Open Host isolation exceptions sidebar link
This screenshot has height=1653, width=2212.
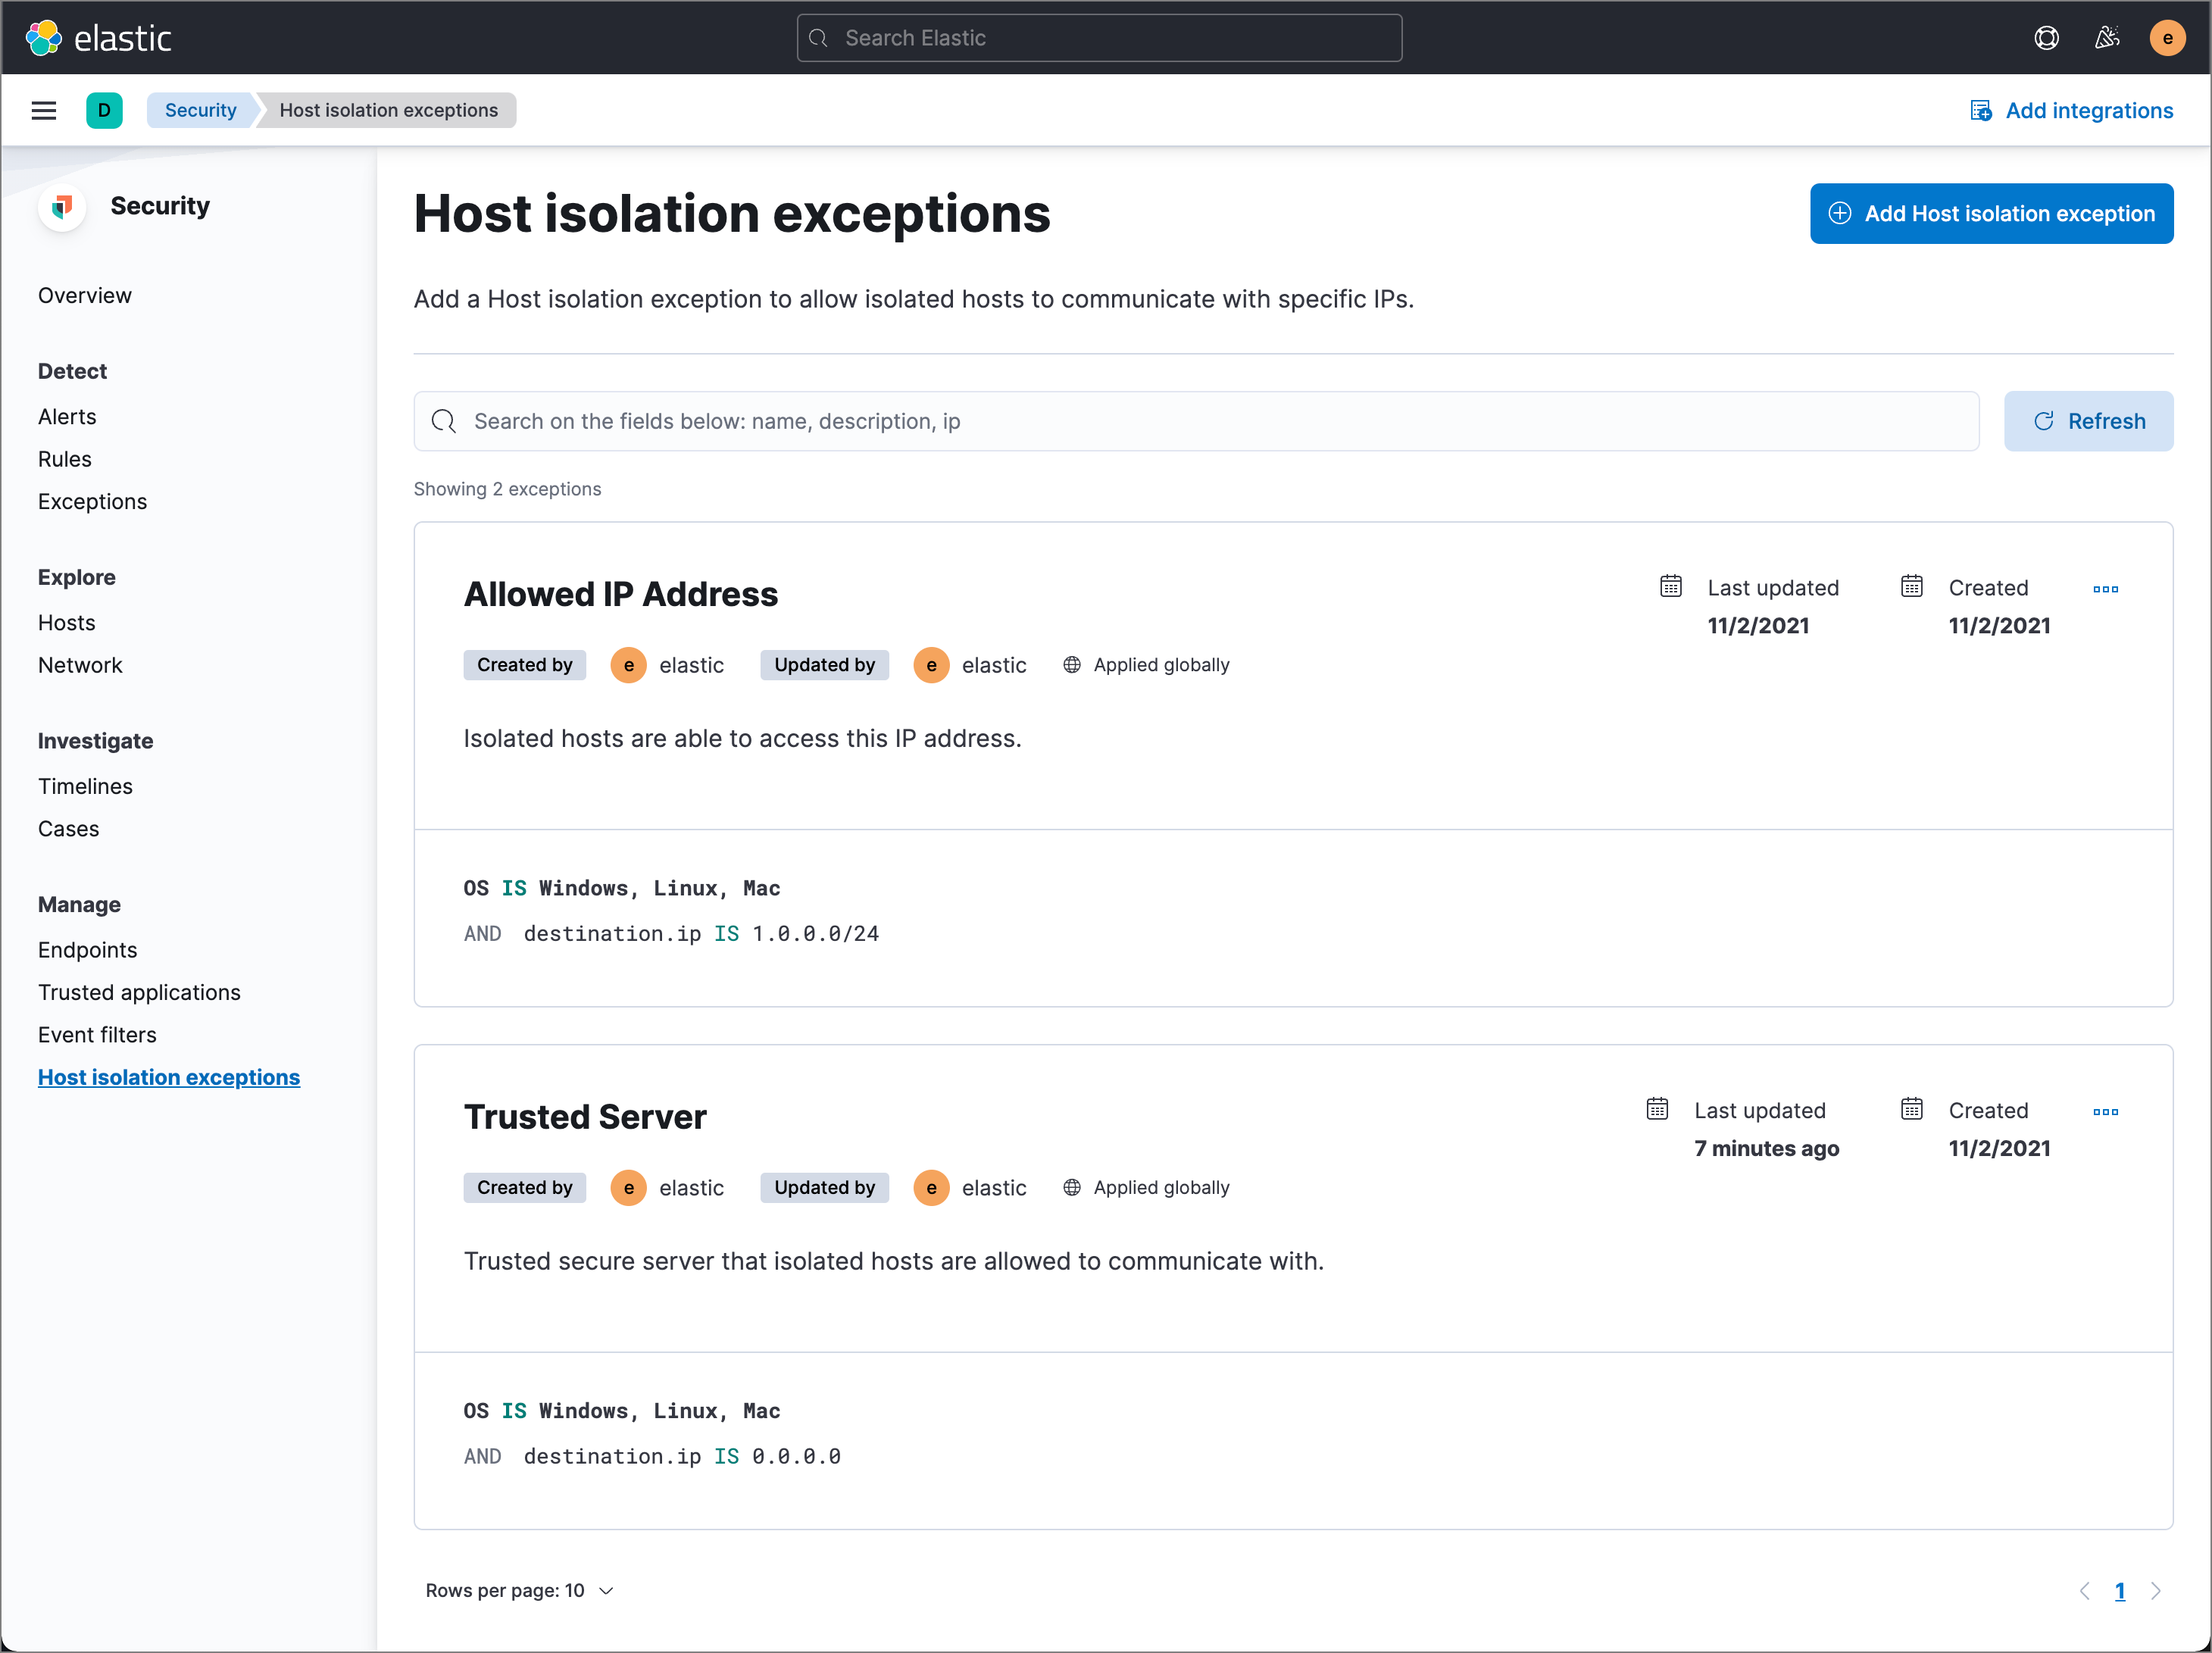click(169, 1078)
